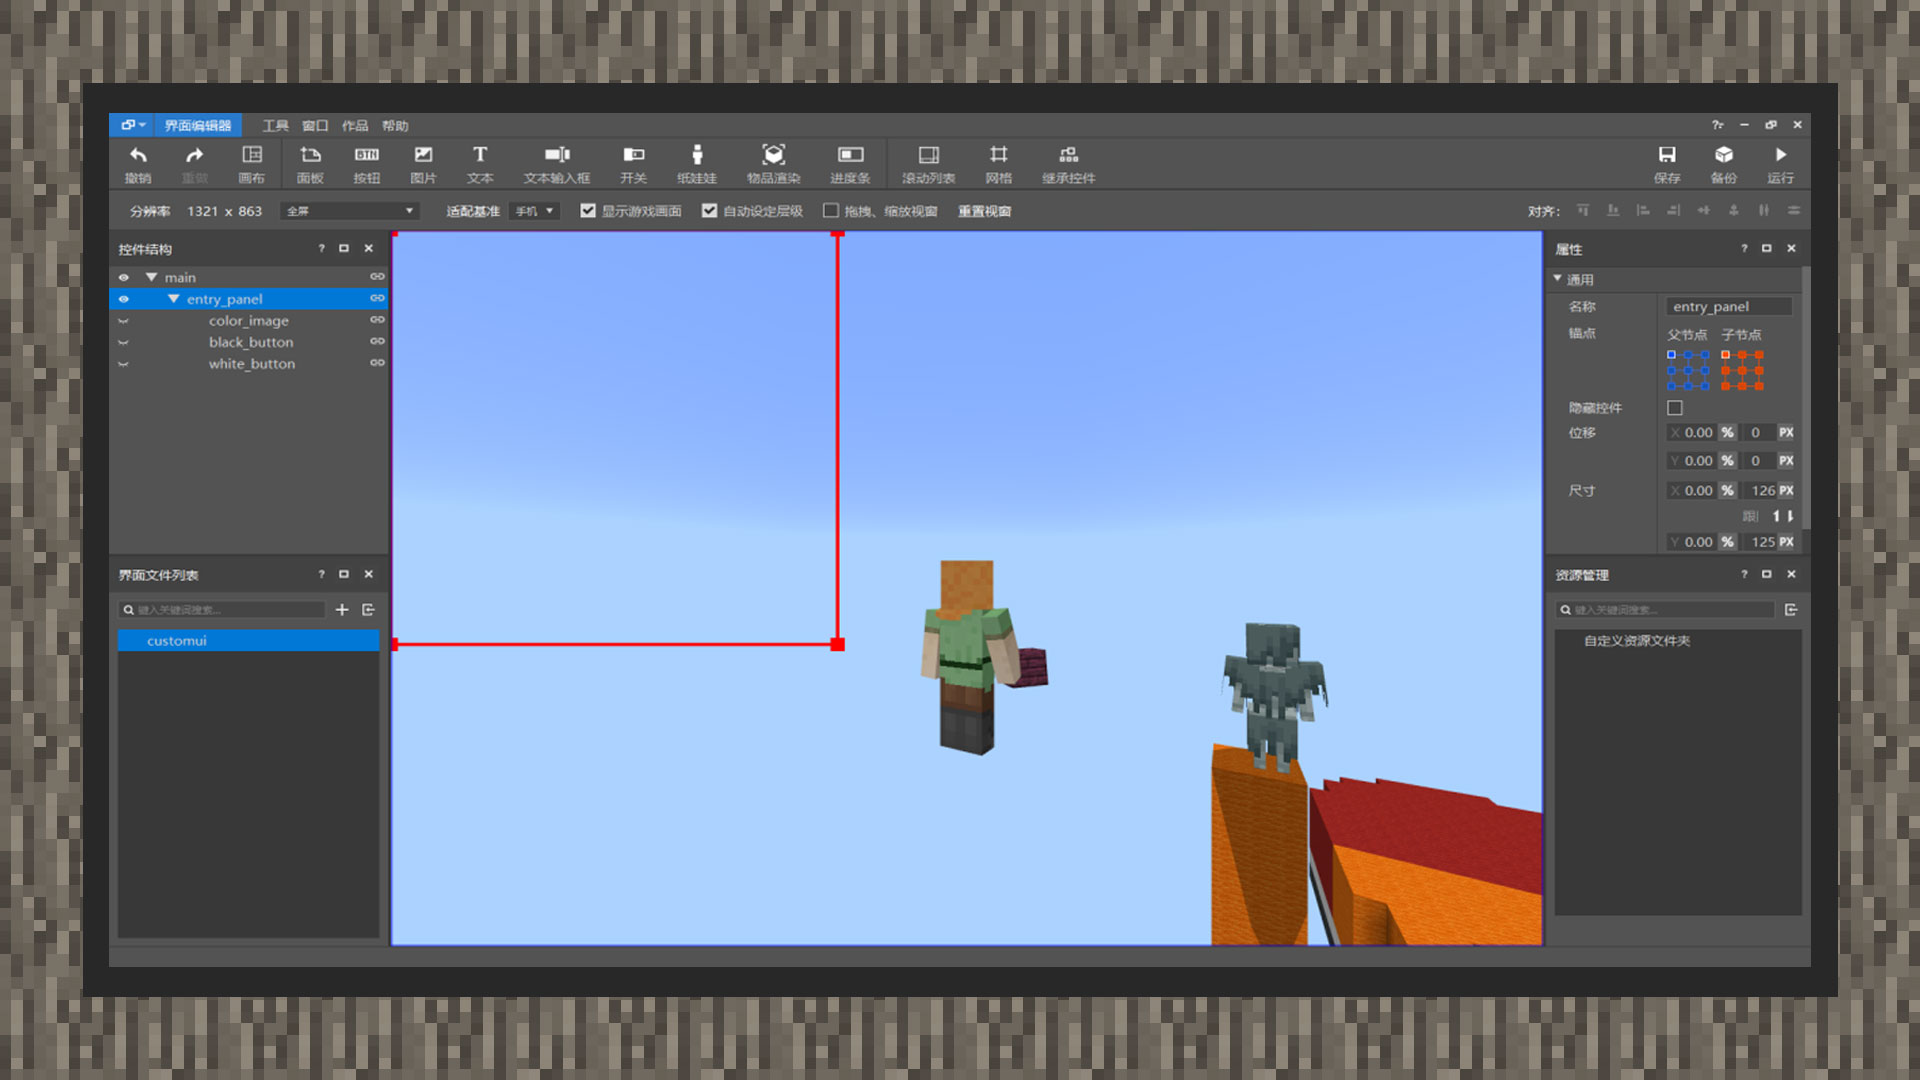Click the align-right icon in 对齐 row
Screen dimensions: 1920x1080
point(1673,210)
